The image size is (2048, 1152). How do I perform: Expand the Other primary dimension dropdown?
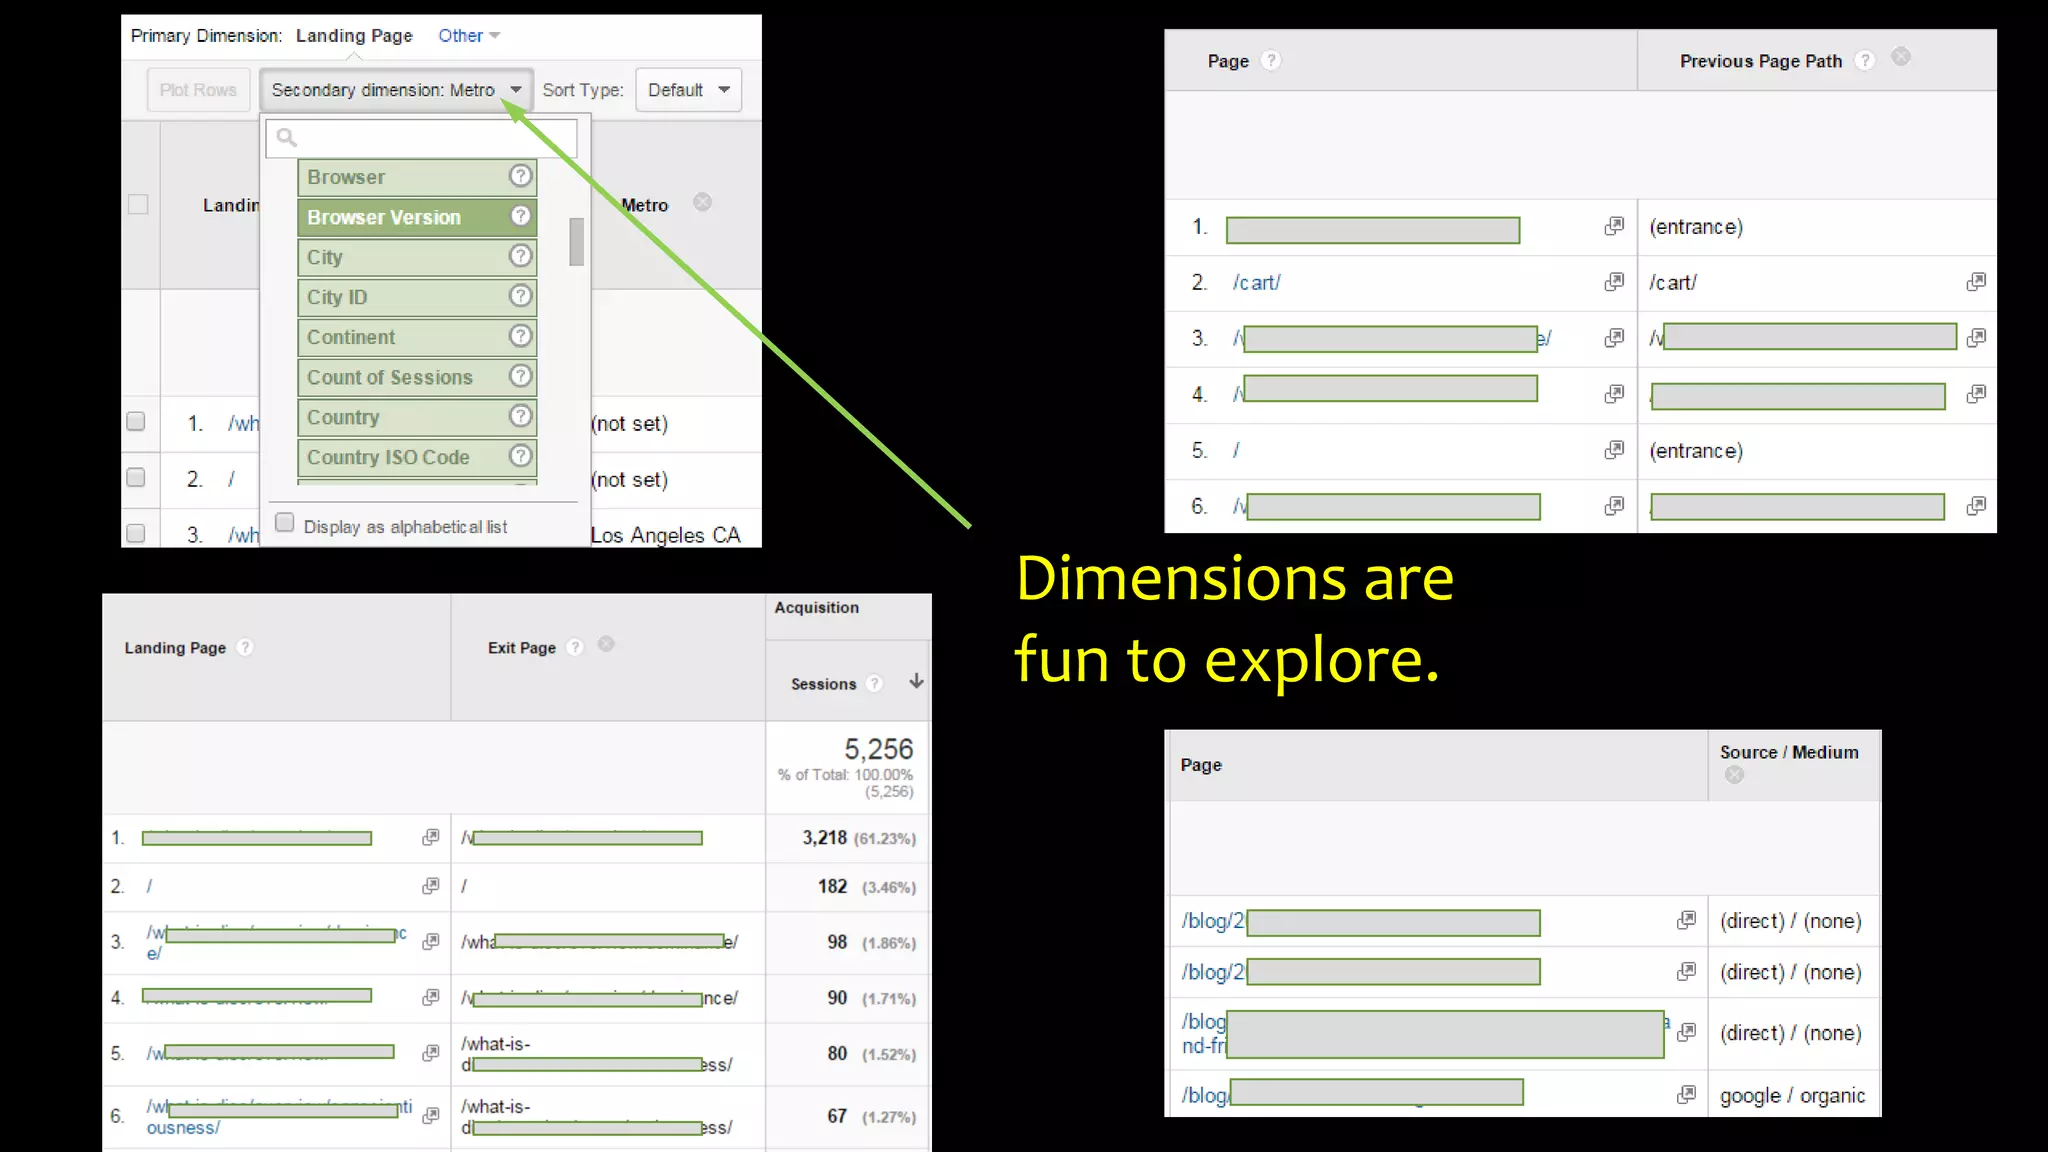click(469, 35)
